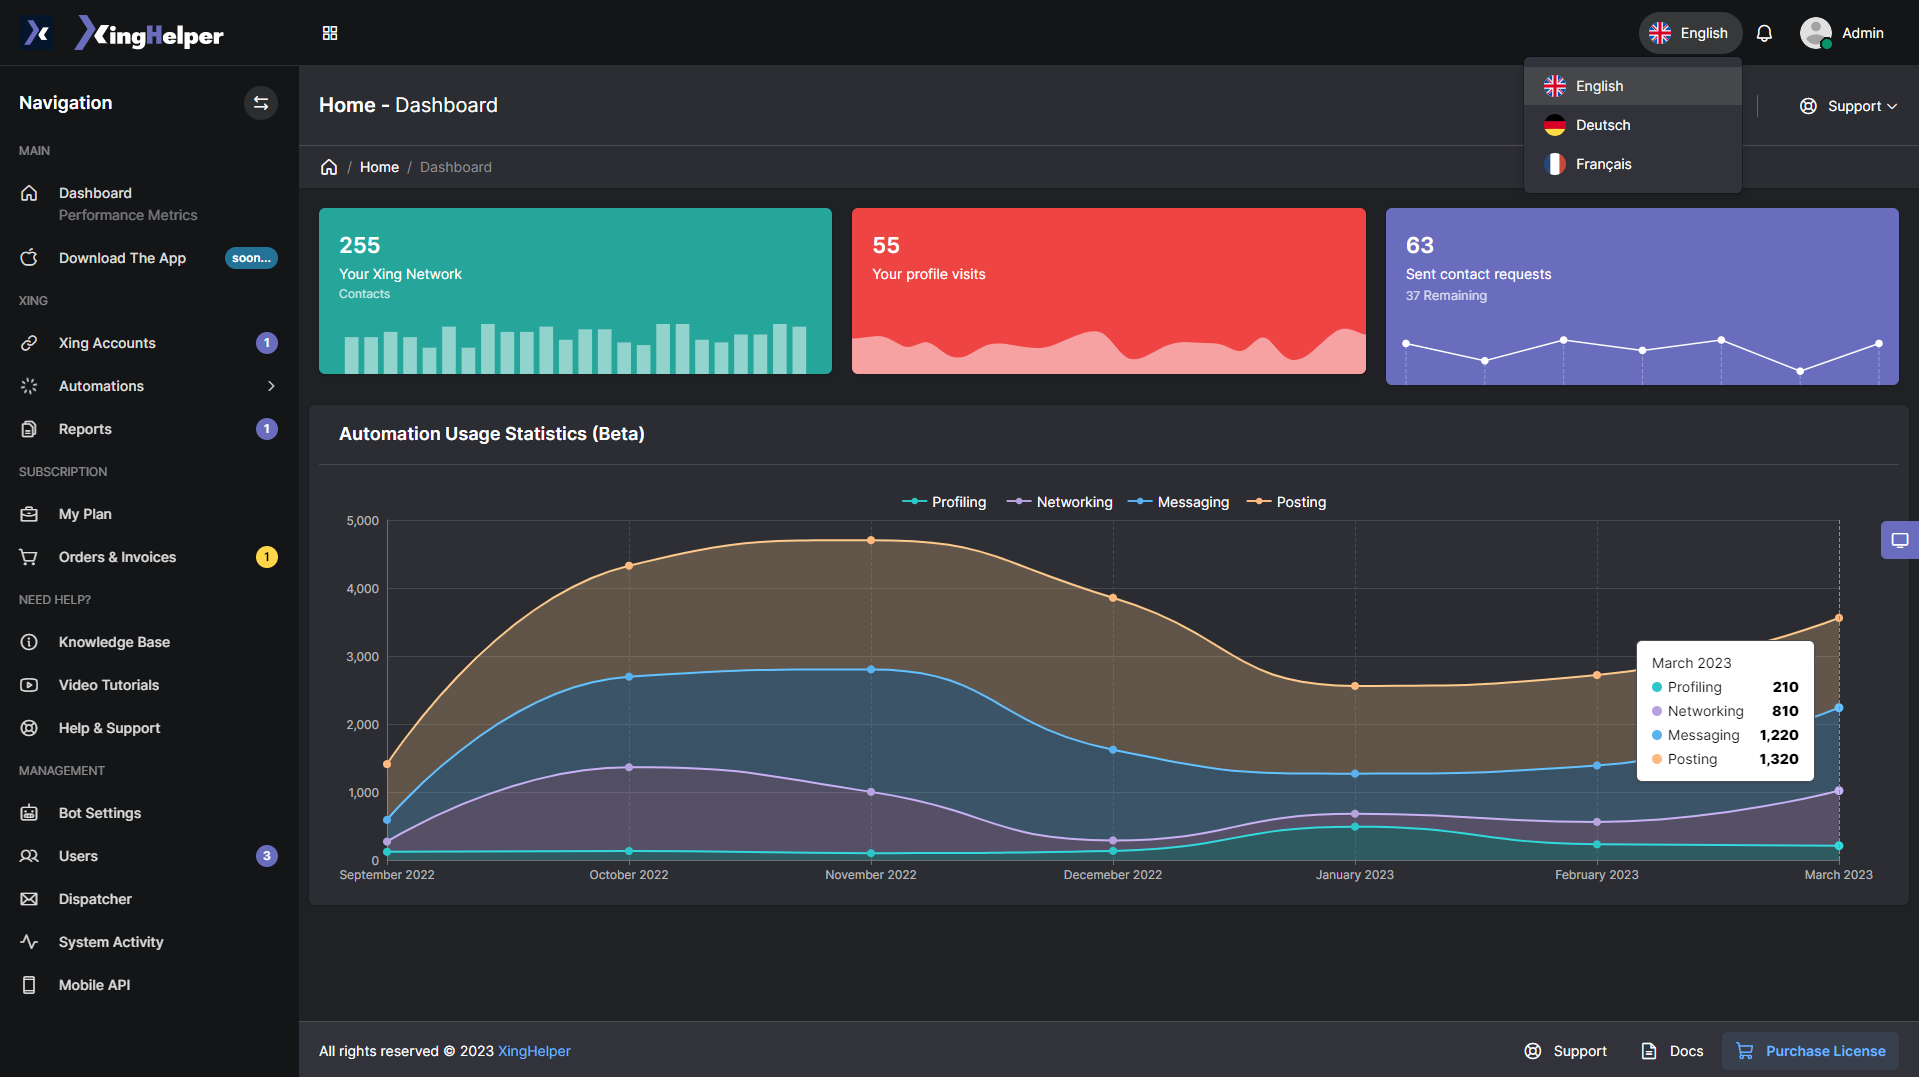Open the Admin user menu

[1842, 33]
